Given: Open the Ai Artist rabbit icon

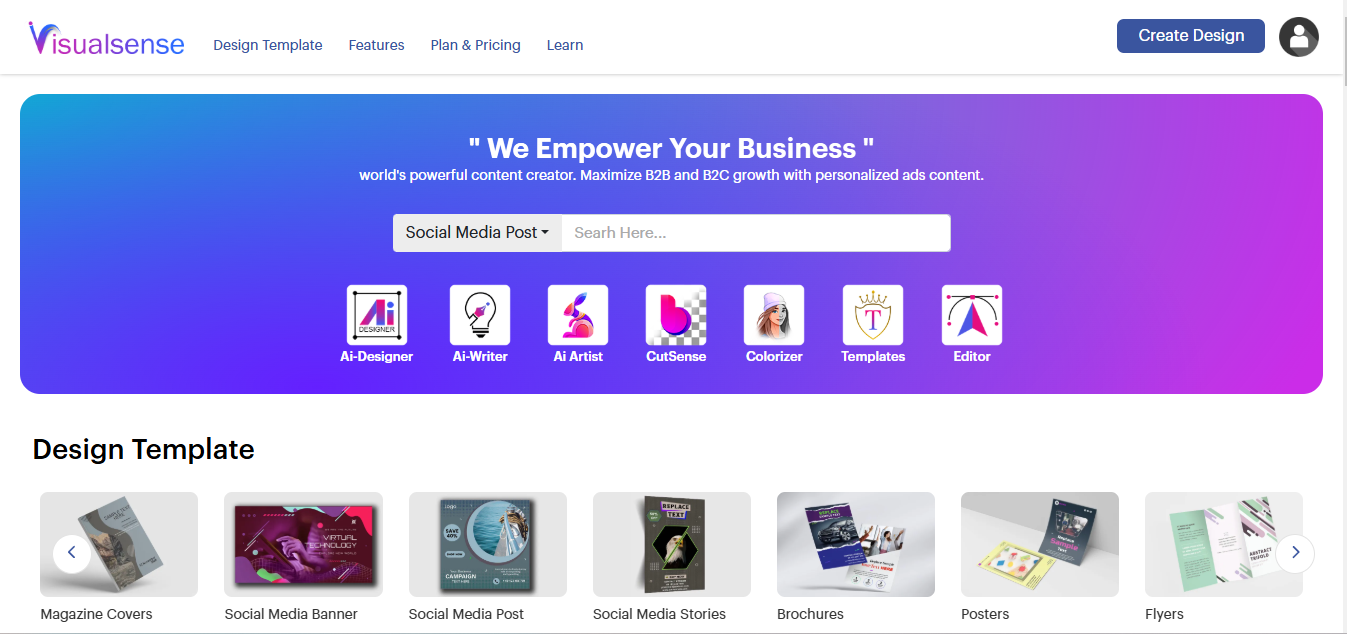Looking at the screenshot, I should point(578,315).
